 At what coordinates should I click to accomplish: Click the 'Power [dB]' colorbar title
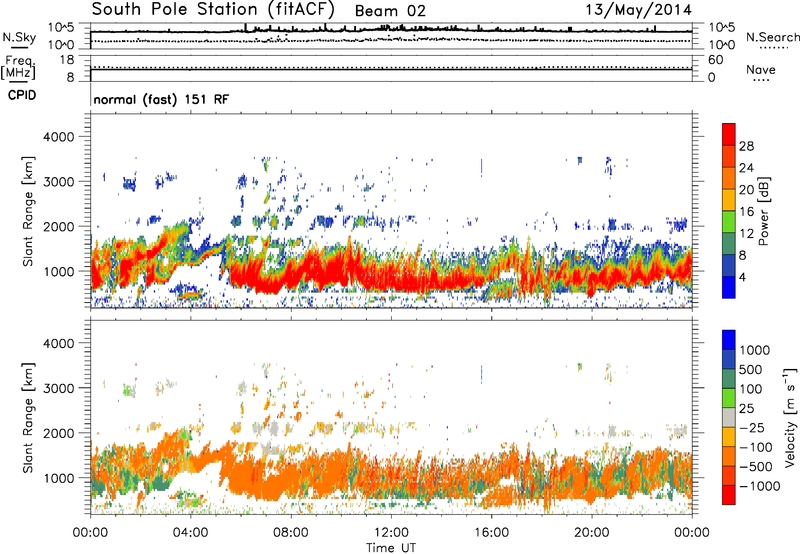[x=764, y=211]
